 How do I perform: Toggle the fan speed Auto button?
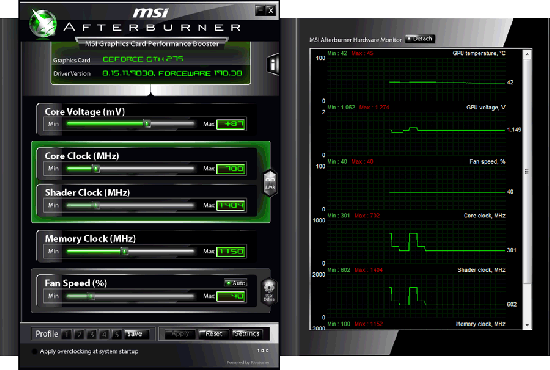[x=236, y=283]
